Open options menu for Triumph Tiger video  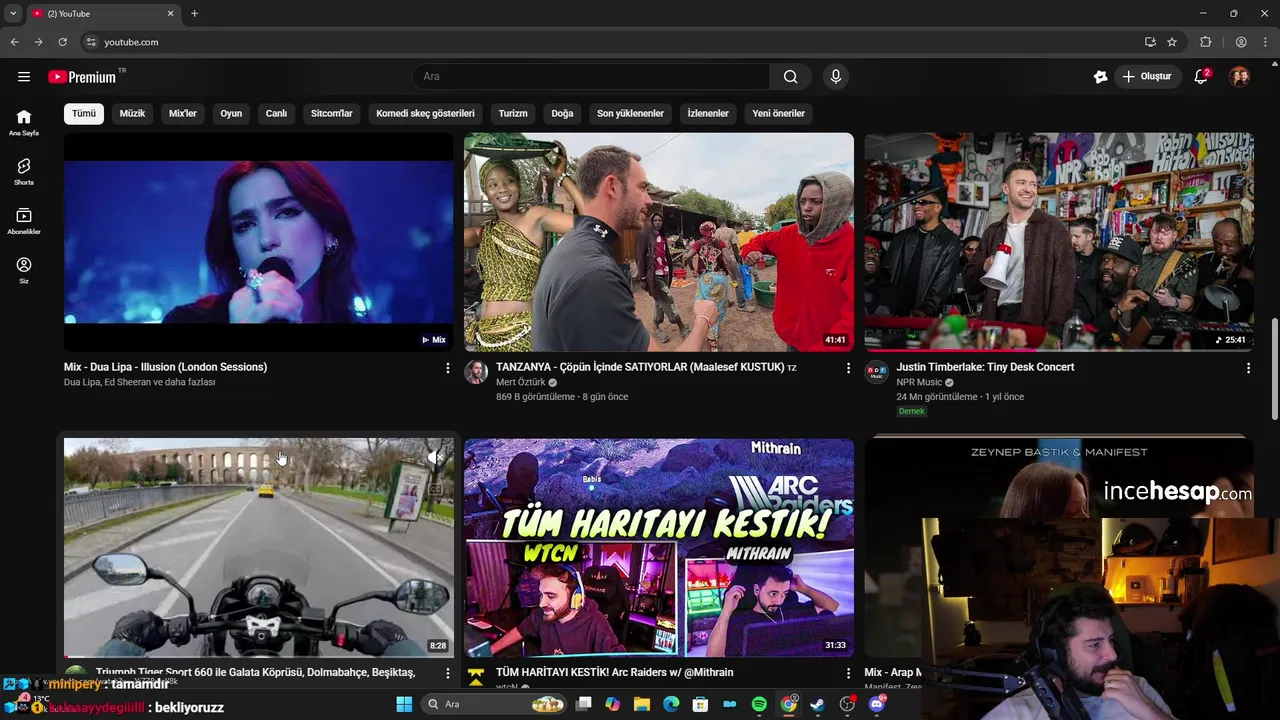point(447,674)
